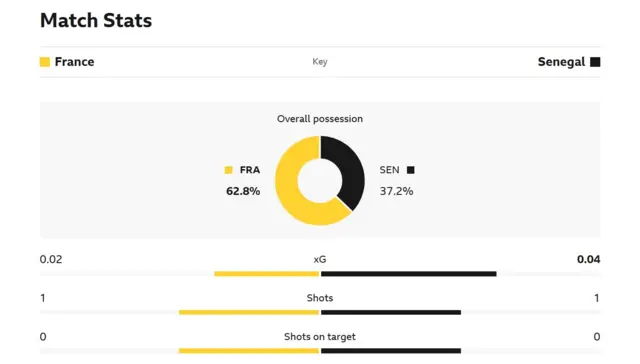Click the yellow xG bar for France
Viewport: 640px width, 364px height.
267,274
